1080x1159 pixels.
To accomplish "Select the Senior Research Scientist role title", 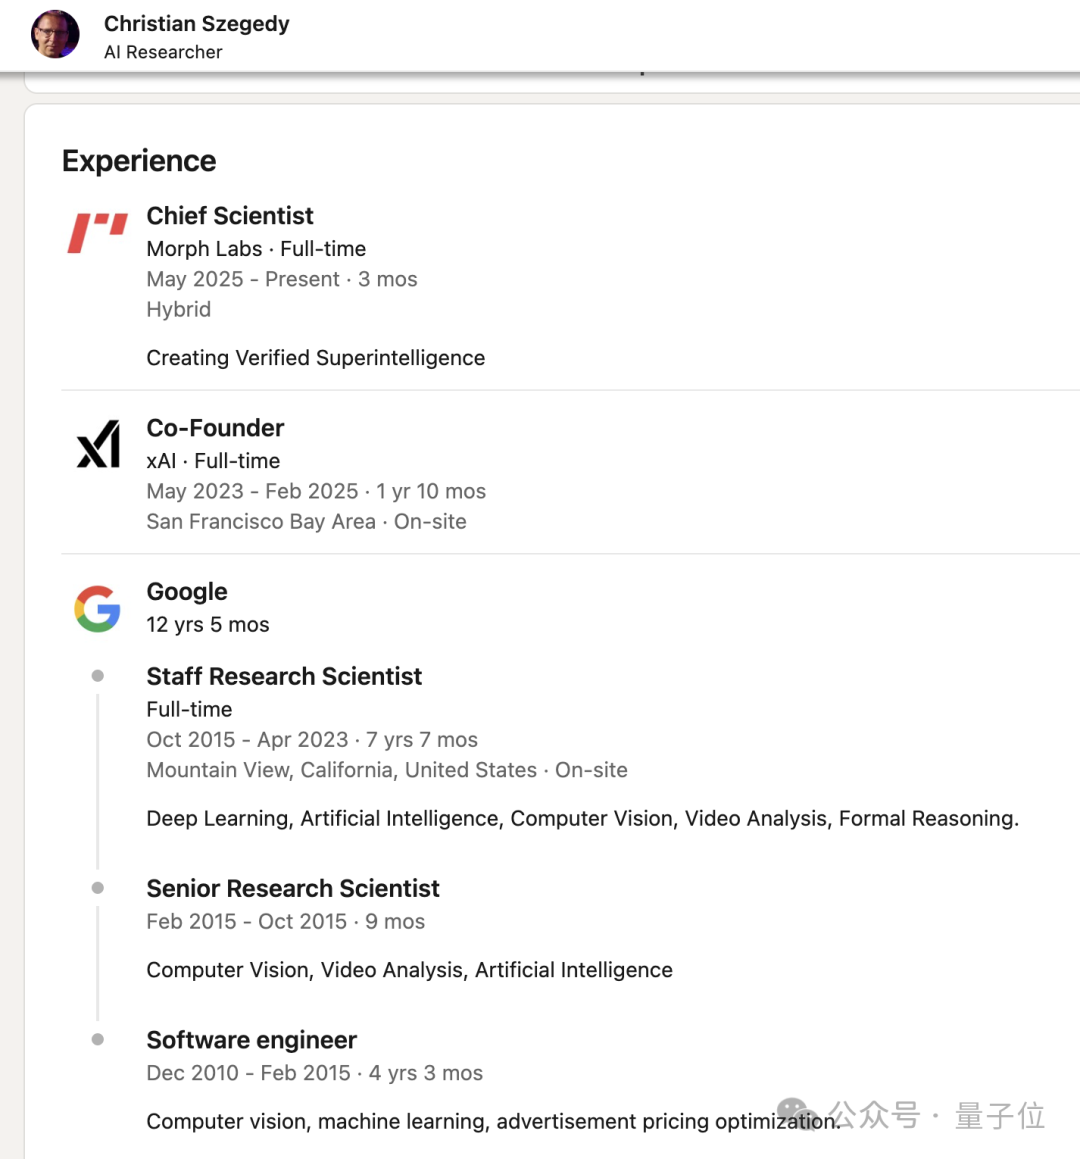I will tap(293, 888).
